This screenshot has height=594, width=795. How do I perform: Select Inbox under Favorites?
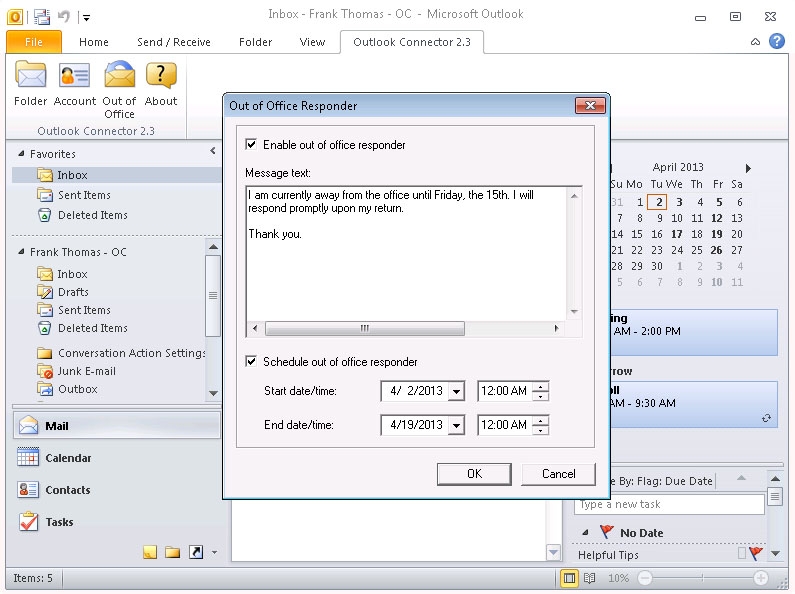click(117, 175)
